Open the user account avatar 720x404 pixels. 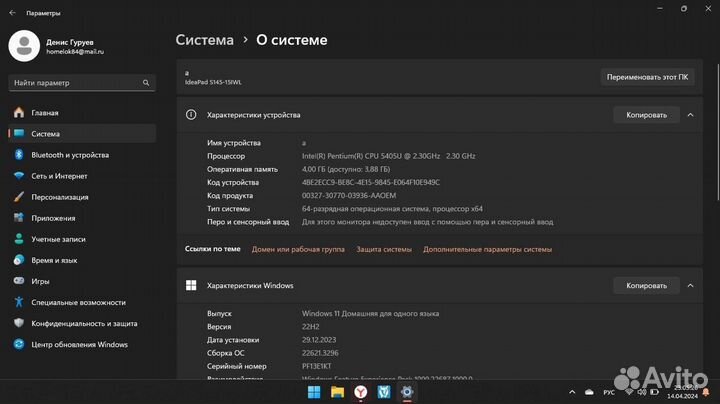[24, 46]
